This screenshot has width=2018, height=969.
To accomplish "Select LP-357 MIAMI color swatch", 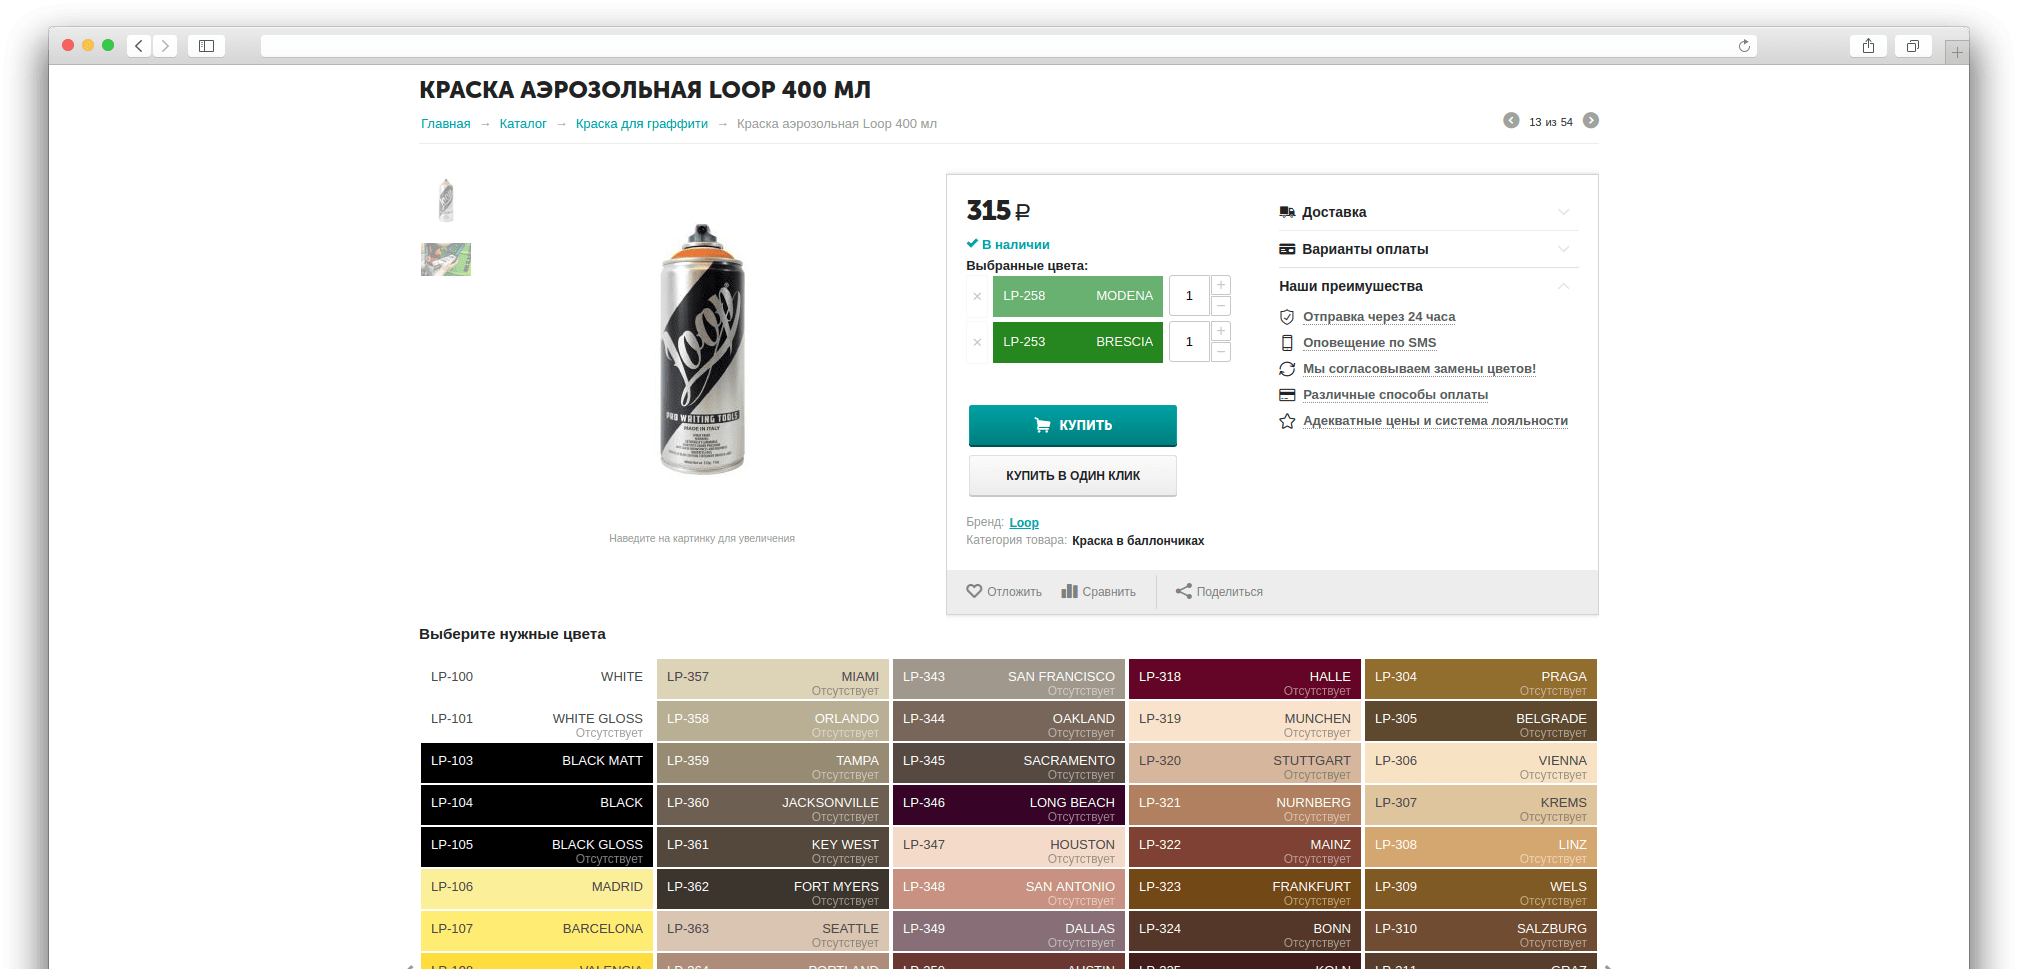I will click(x=773, y=678).
